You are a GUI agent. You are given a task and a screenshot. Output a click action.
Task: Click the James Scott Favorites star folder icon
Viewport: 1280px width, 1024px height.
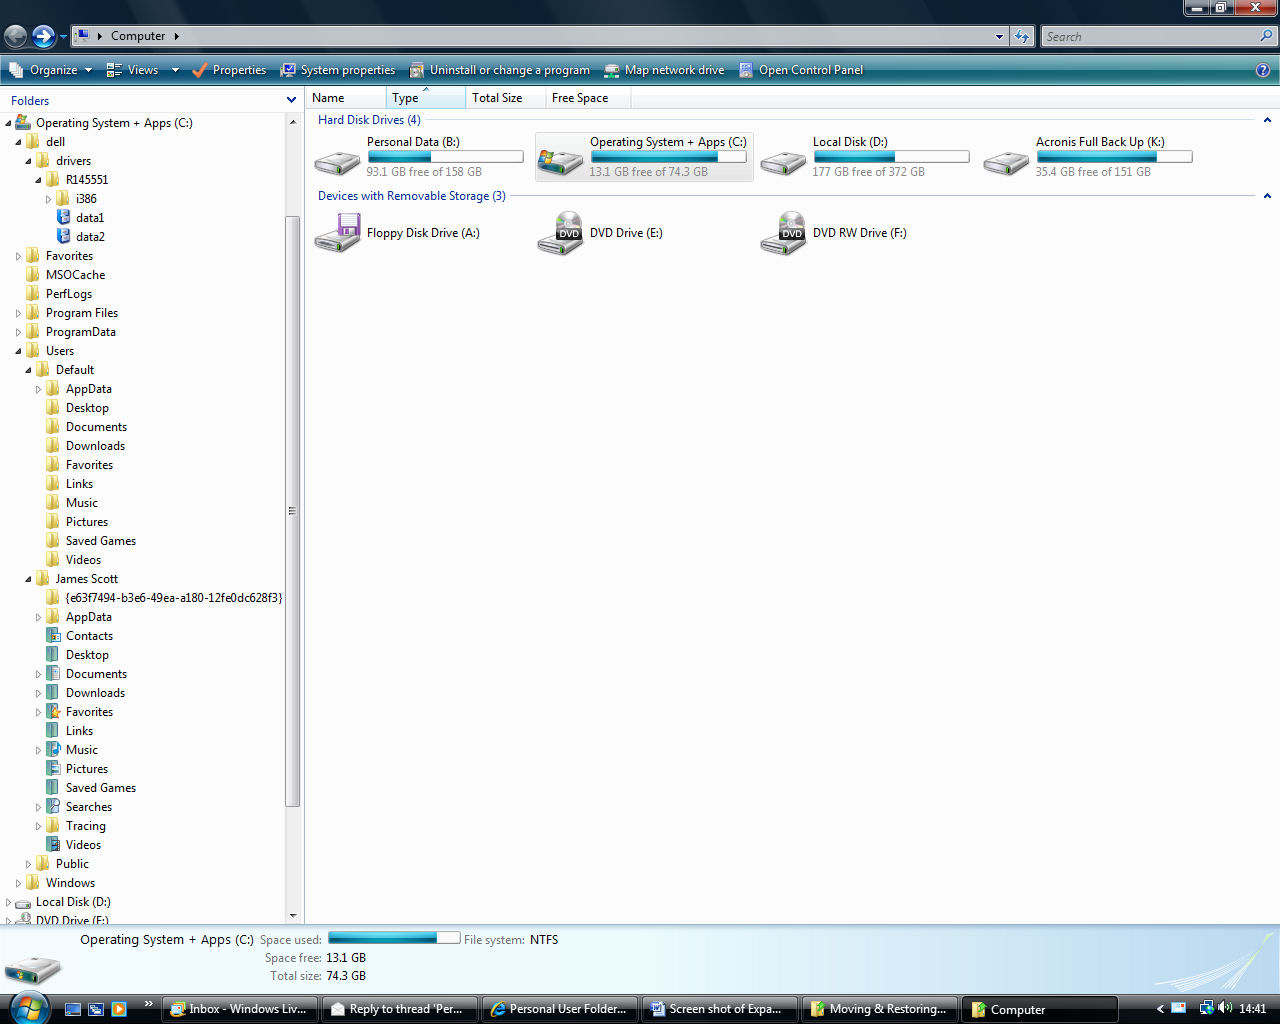(54, 711)
